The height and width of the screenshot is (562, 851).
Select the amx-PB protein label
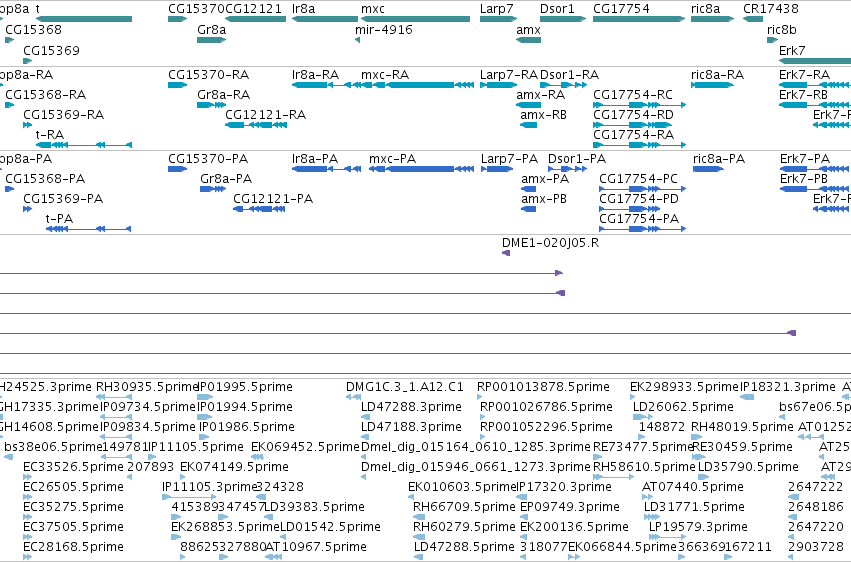(x=544, y=199)
